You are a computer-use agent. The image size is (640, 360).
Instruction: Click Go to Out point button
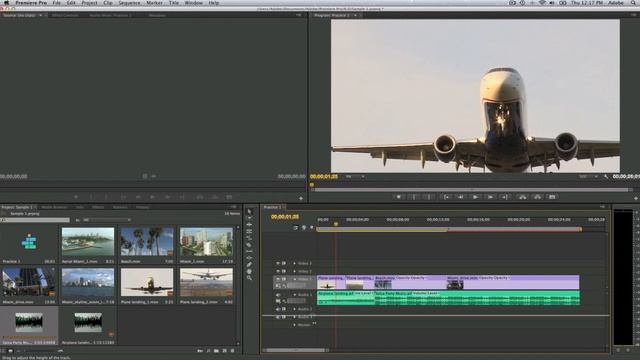click(x=505, y=197)
